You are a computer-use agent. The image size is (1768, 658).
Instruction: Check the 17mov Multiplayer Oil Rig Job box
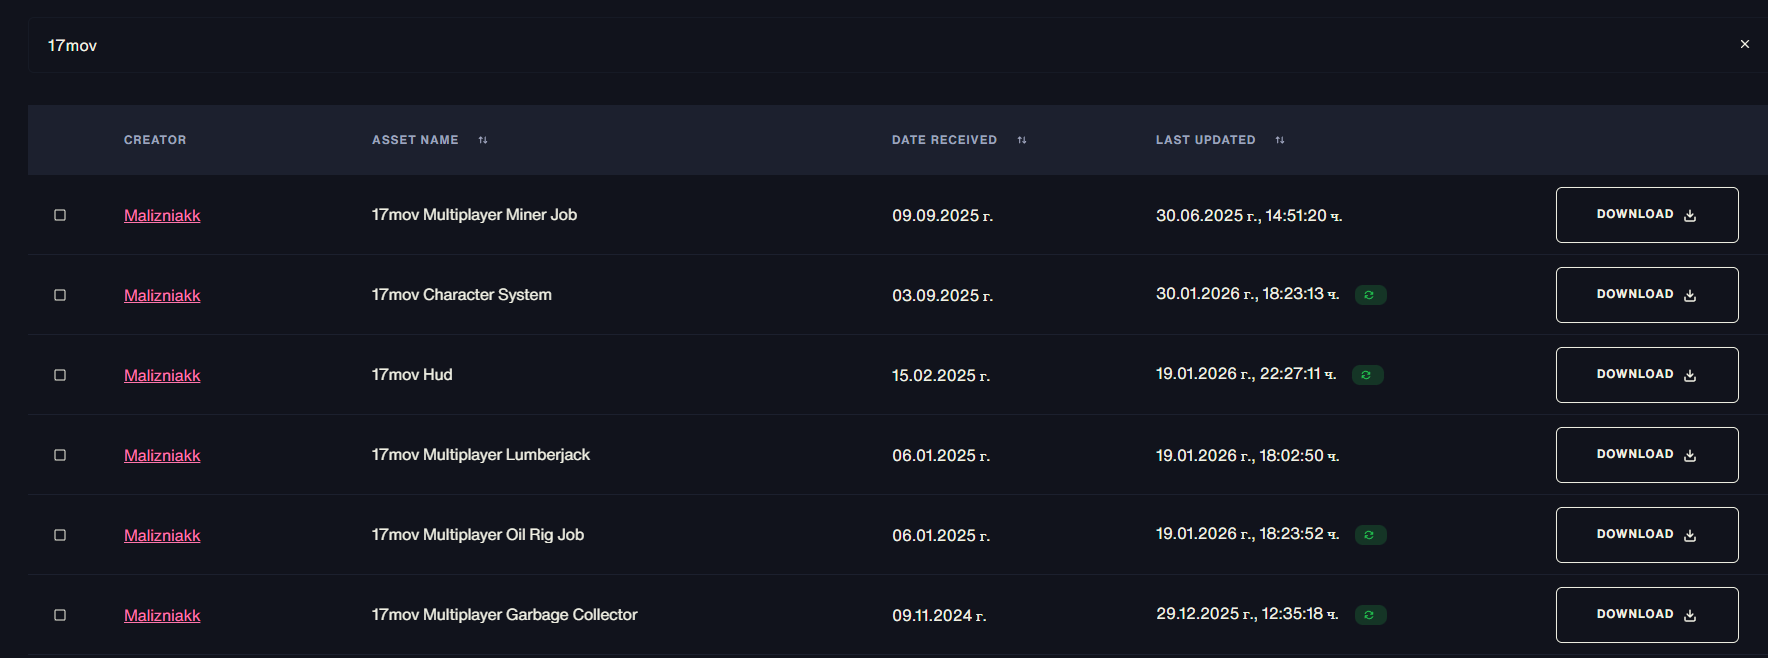point(60,535)
